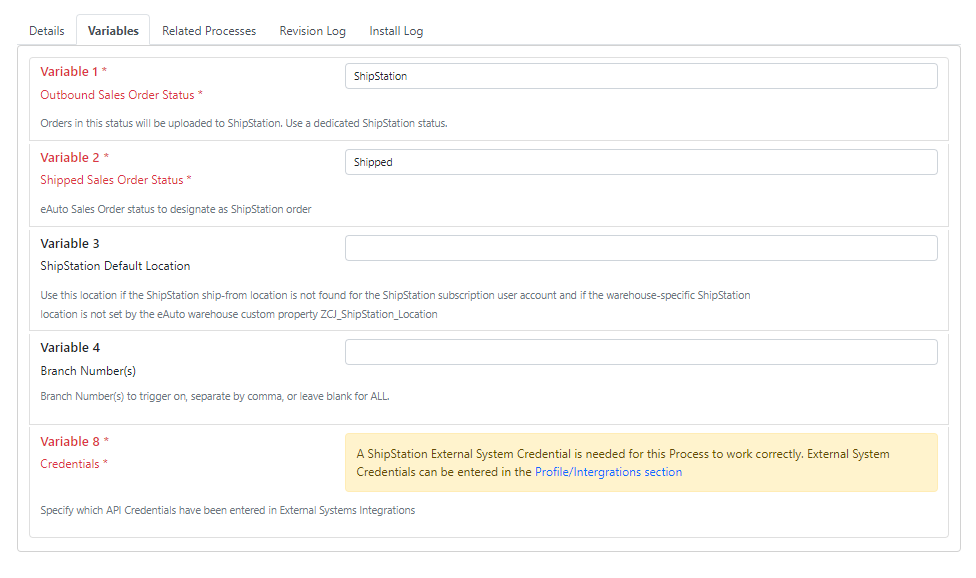The width and height of the screenshot is (976, 578).
Task: Click the Variable 4 heading
Action: (x=70, y=347)
